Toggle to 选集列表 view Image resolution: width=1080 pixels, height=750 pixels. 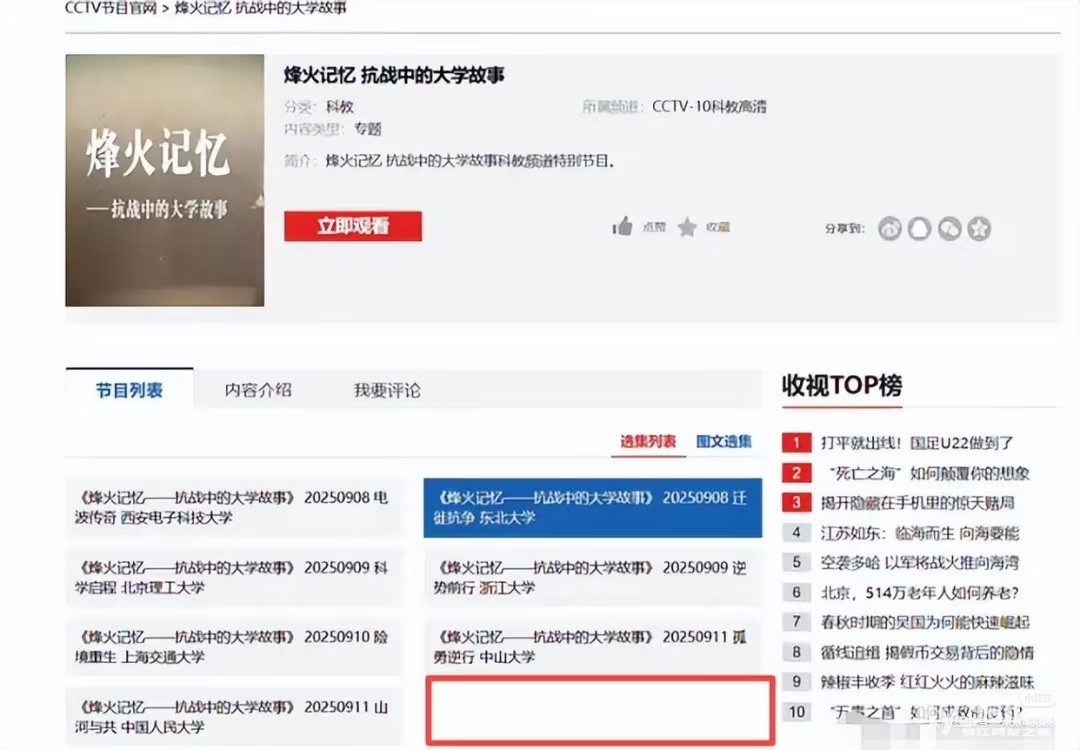click(648, 441)
